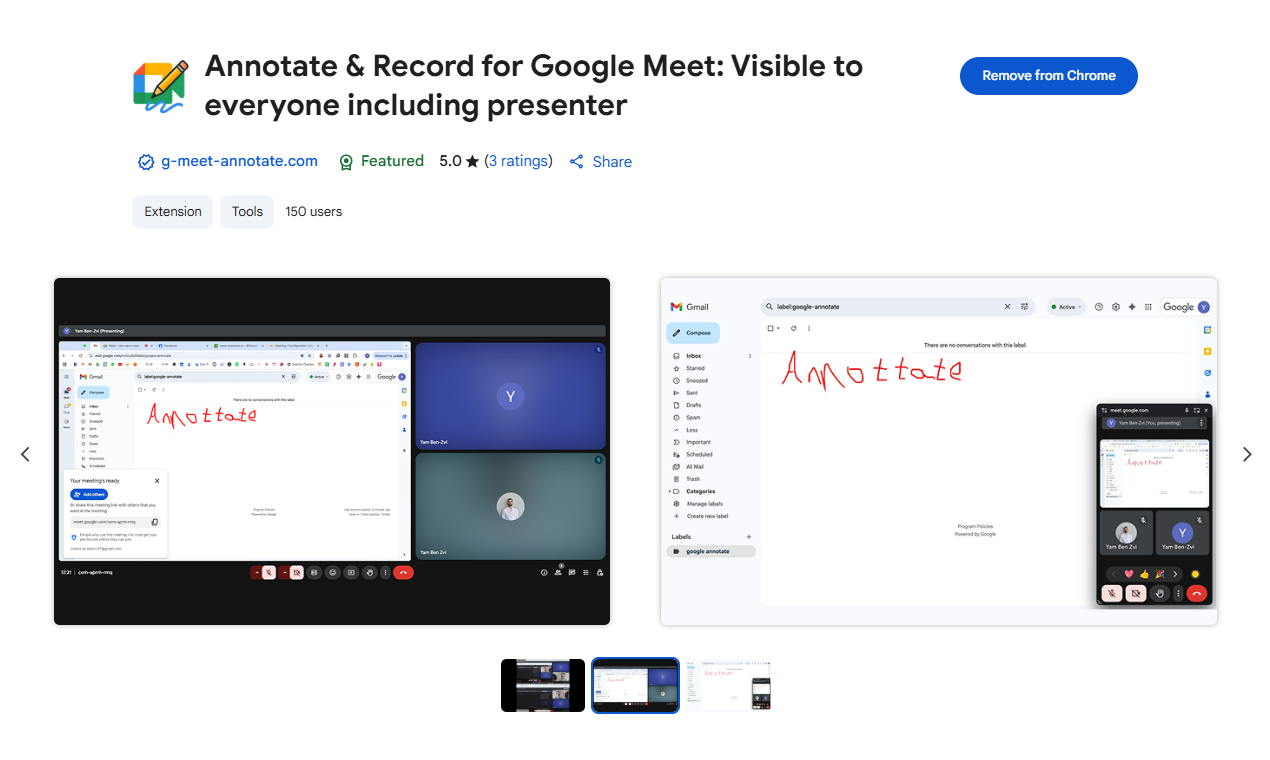Open the g-meet-annotate.com publisher link
1270x760 pixels.
pyautogui.click(x=239, y=161)
